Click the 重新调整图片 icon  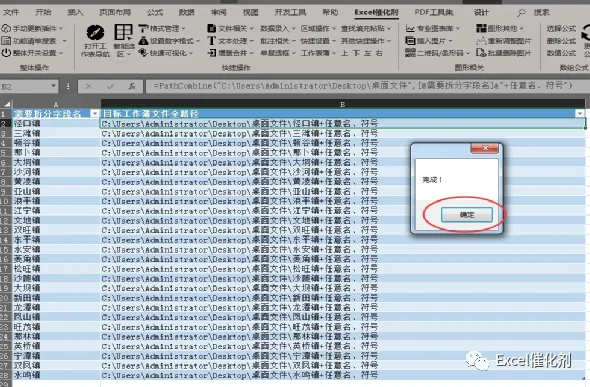pyautogui.click(x=481, y=41)
